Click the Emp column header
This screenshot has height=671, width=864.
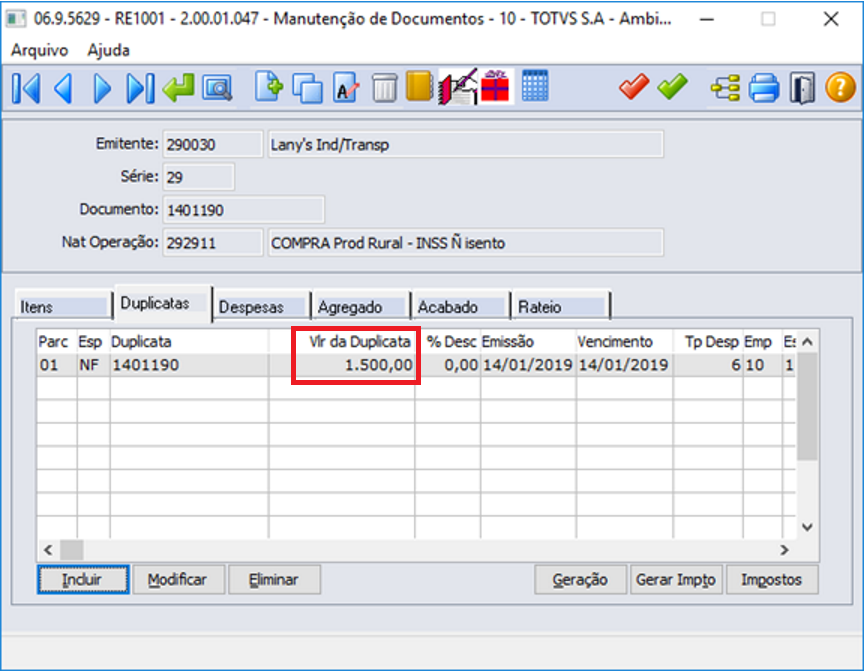click(763, 342)
